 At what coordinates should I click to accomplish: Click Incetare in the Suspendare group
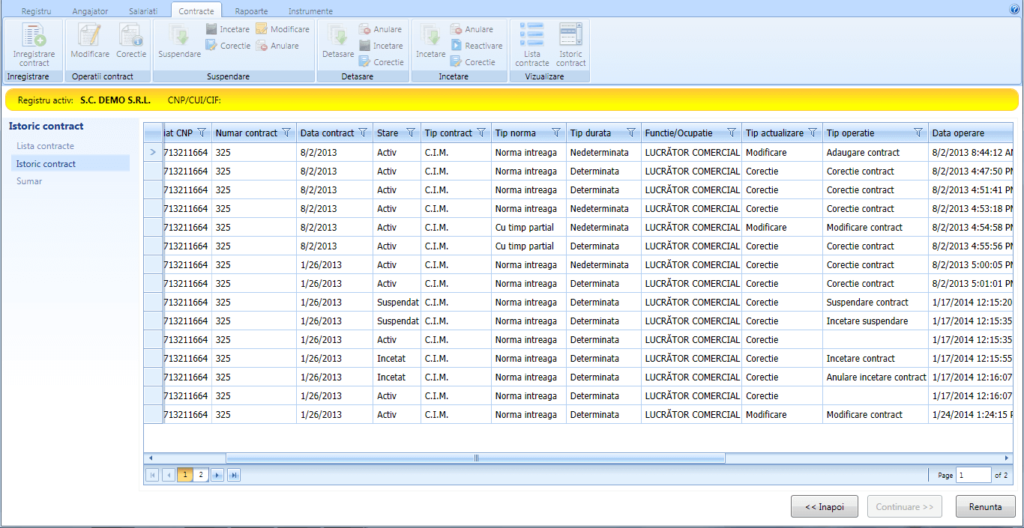pos(227,29)
